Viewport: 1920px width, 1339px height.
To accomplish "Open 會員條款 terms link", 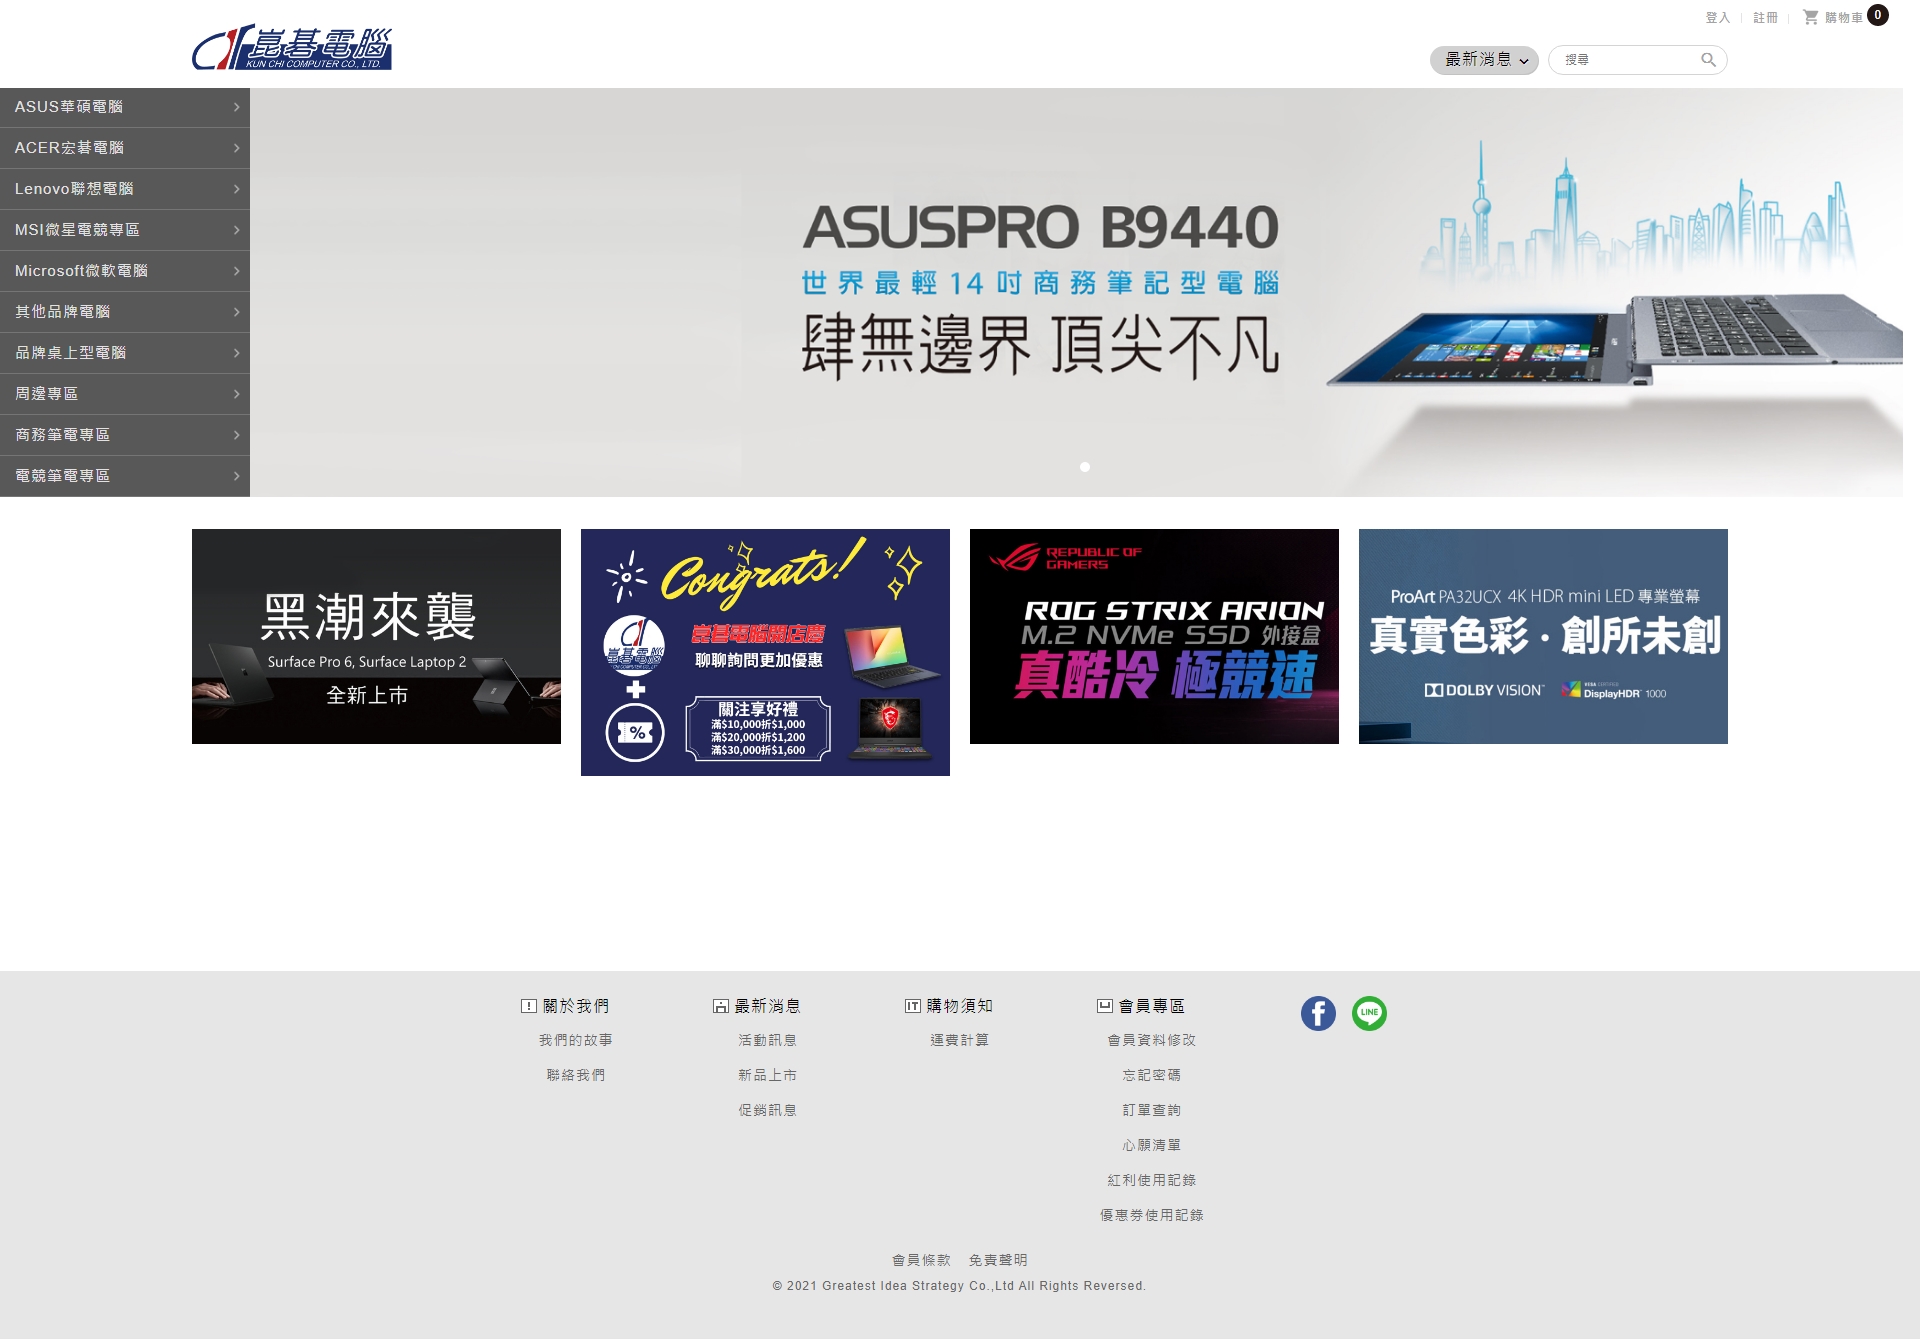I will point(921,1260).
